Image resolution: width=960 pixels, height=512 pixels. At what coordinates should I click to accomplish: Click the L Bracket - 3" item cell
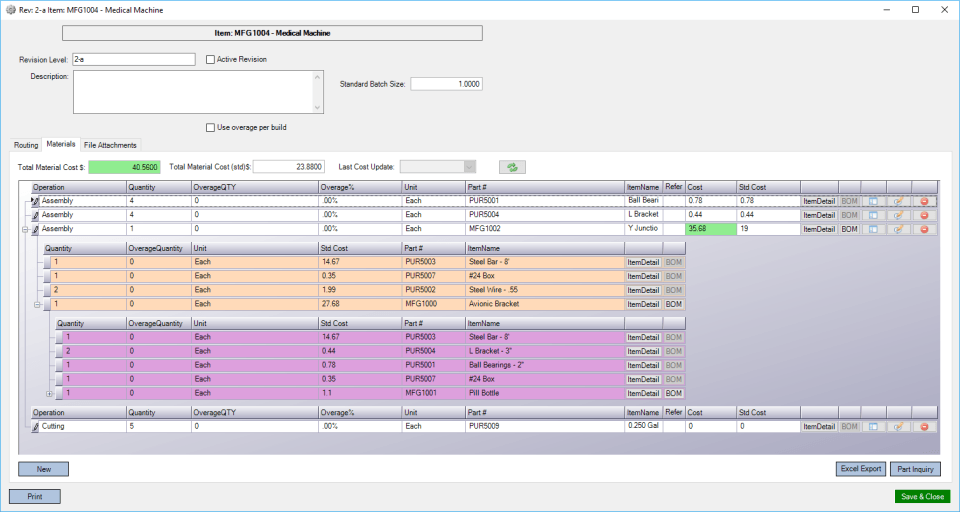point(545,352)
